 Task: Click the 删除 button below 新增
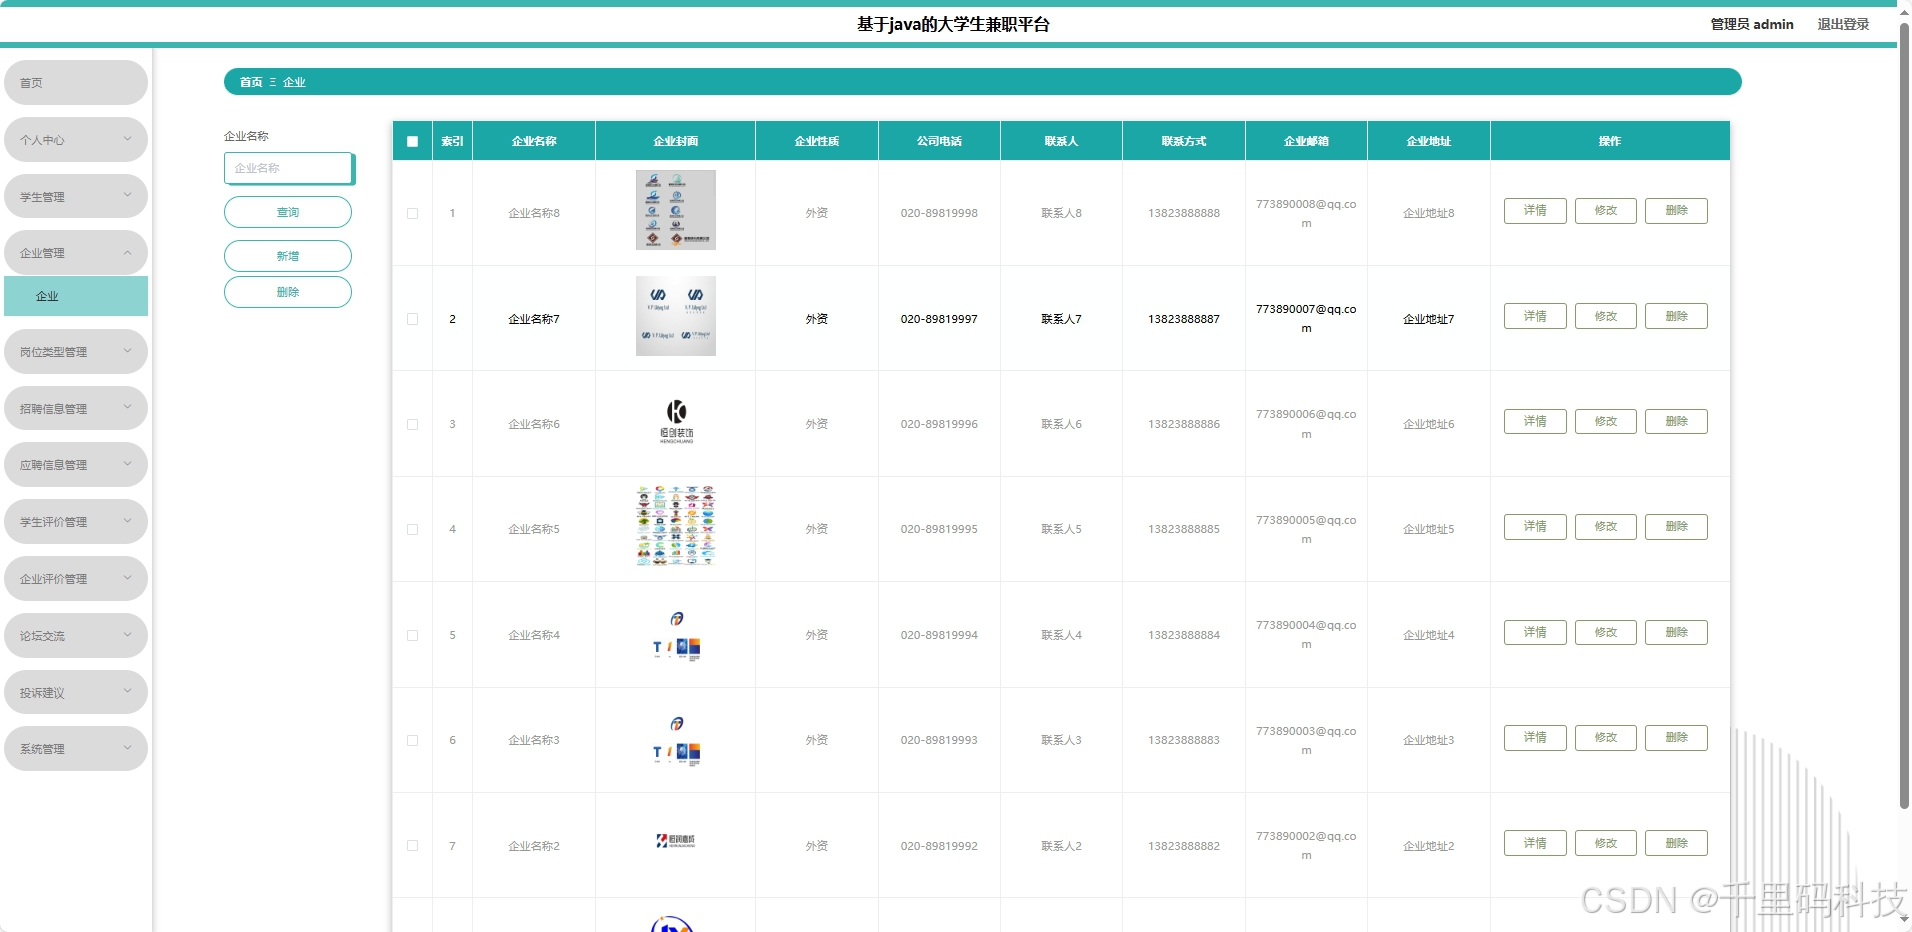click(x=288, y=292)
